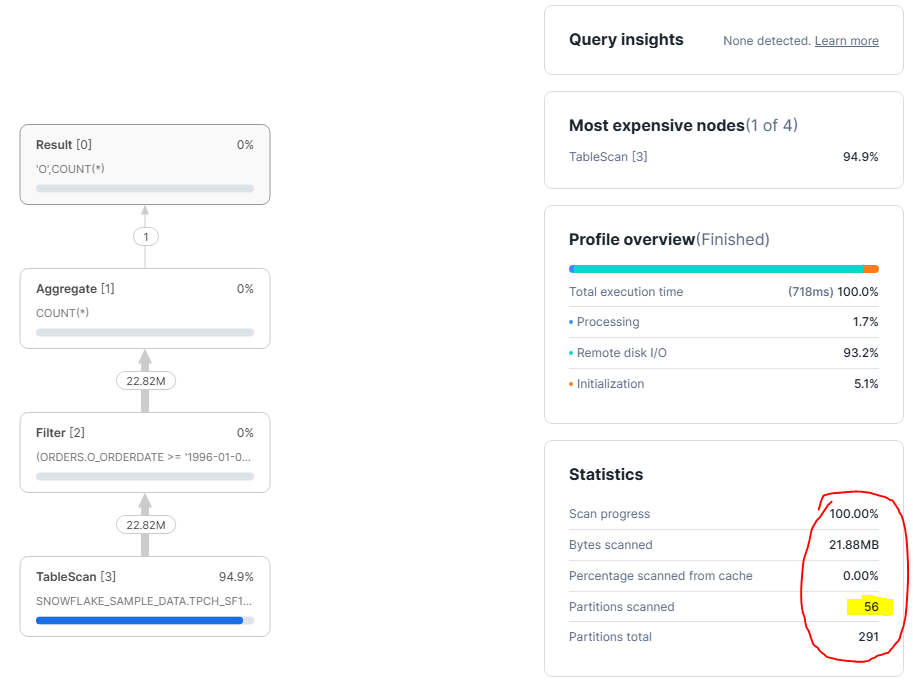Click the blue TableScan progress bar
This screenshot has width=913, height=696.
point(141,620)
